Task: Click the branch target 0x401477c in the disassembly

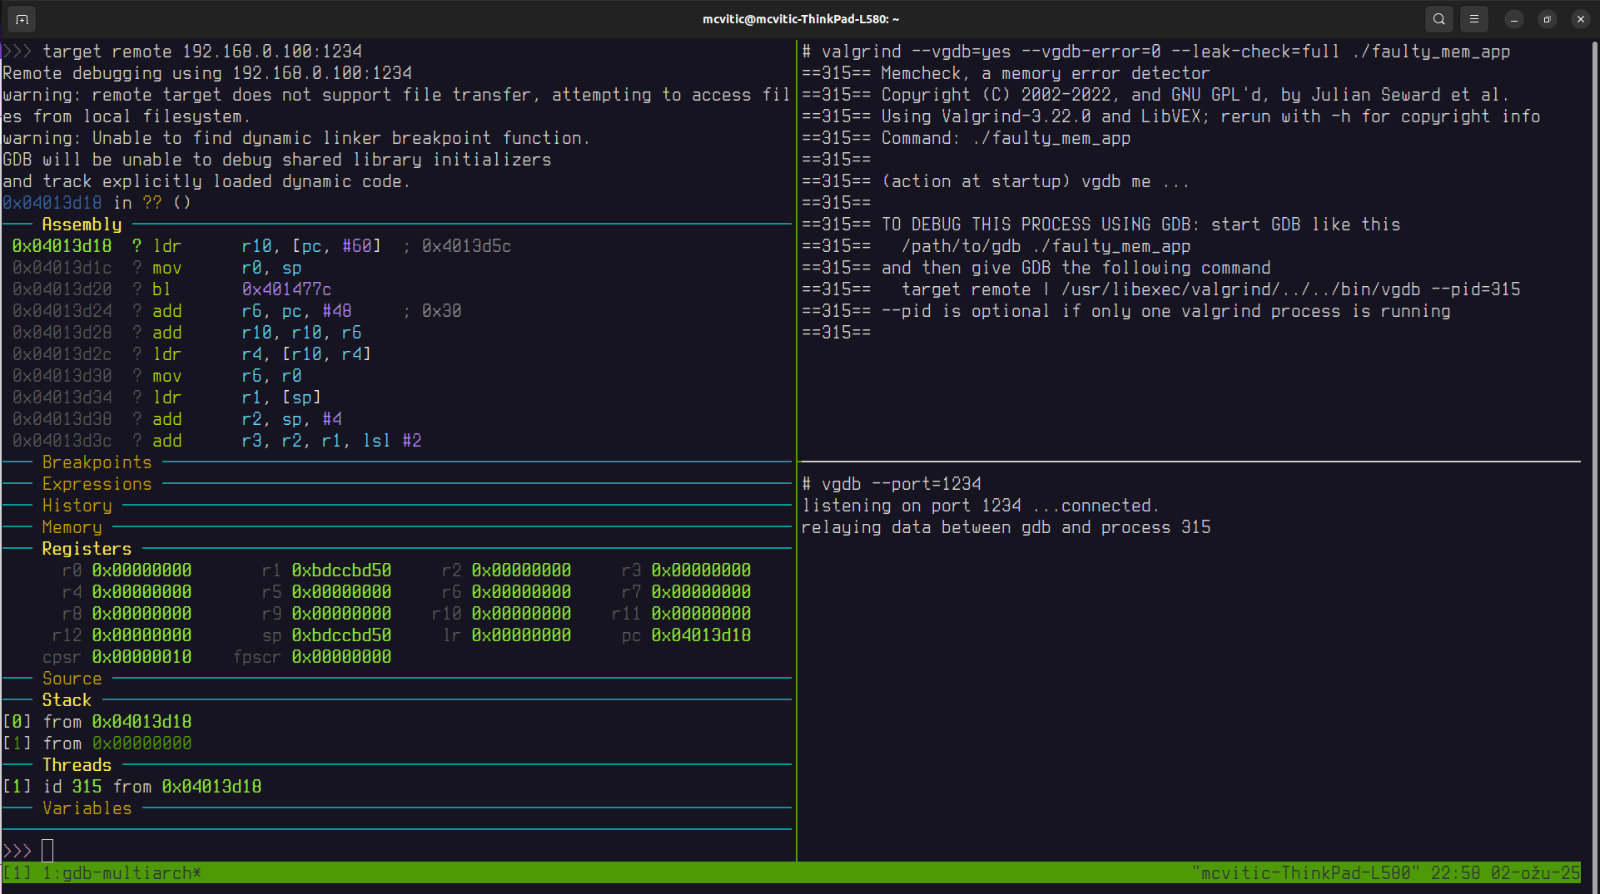Action: point(286,289)
